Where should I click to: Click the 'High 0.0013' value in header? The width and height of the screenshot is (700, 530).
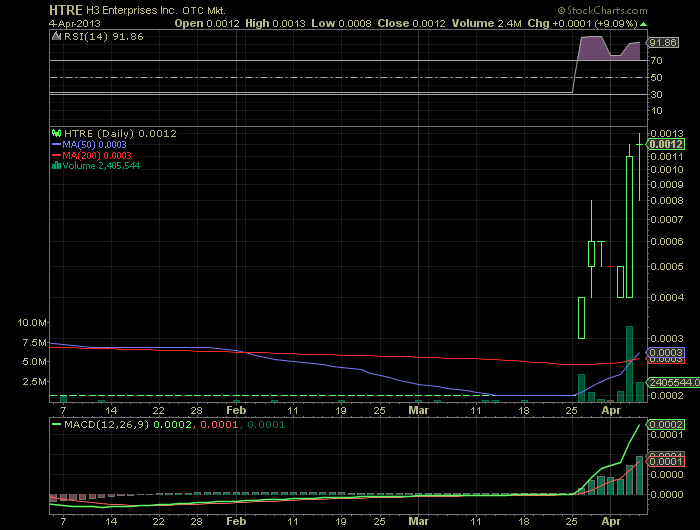275,24
